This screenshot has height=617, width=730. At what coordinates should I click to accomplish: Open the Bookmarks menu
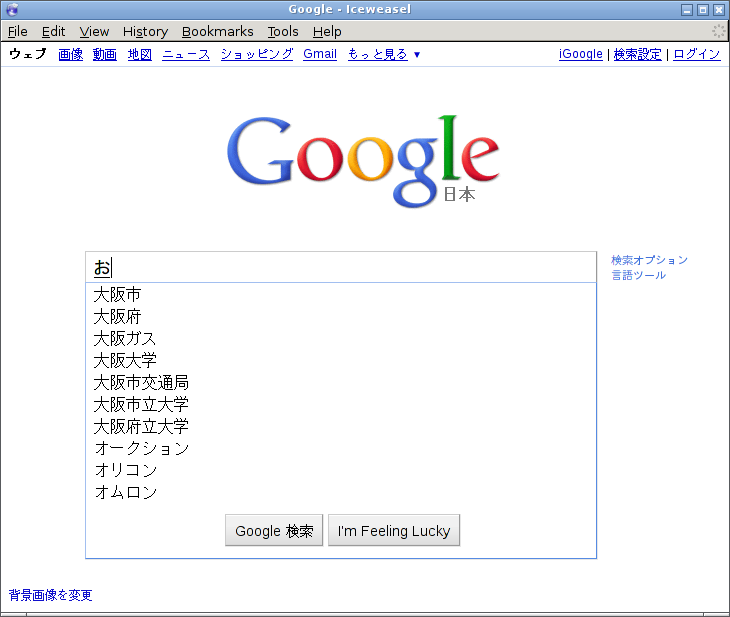coord(217,32)
